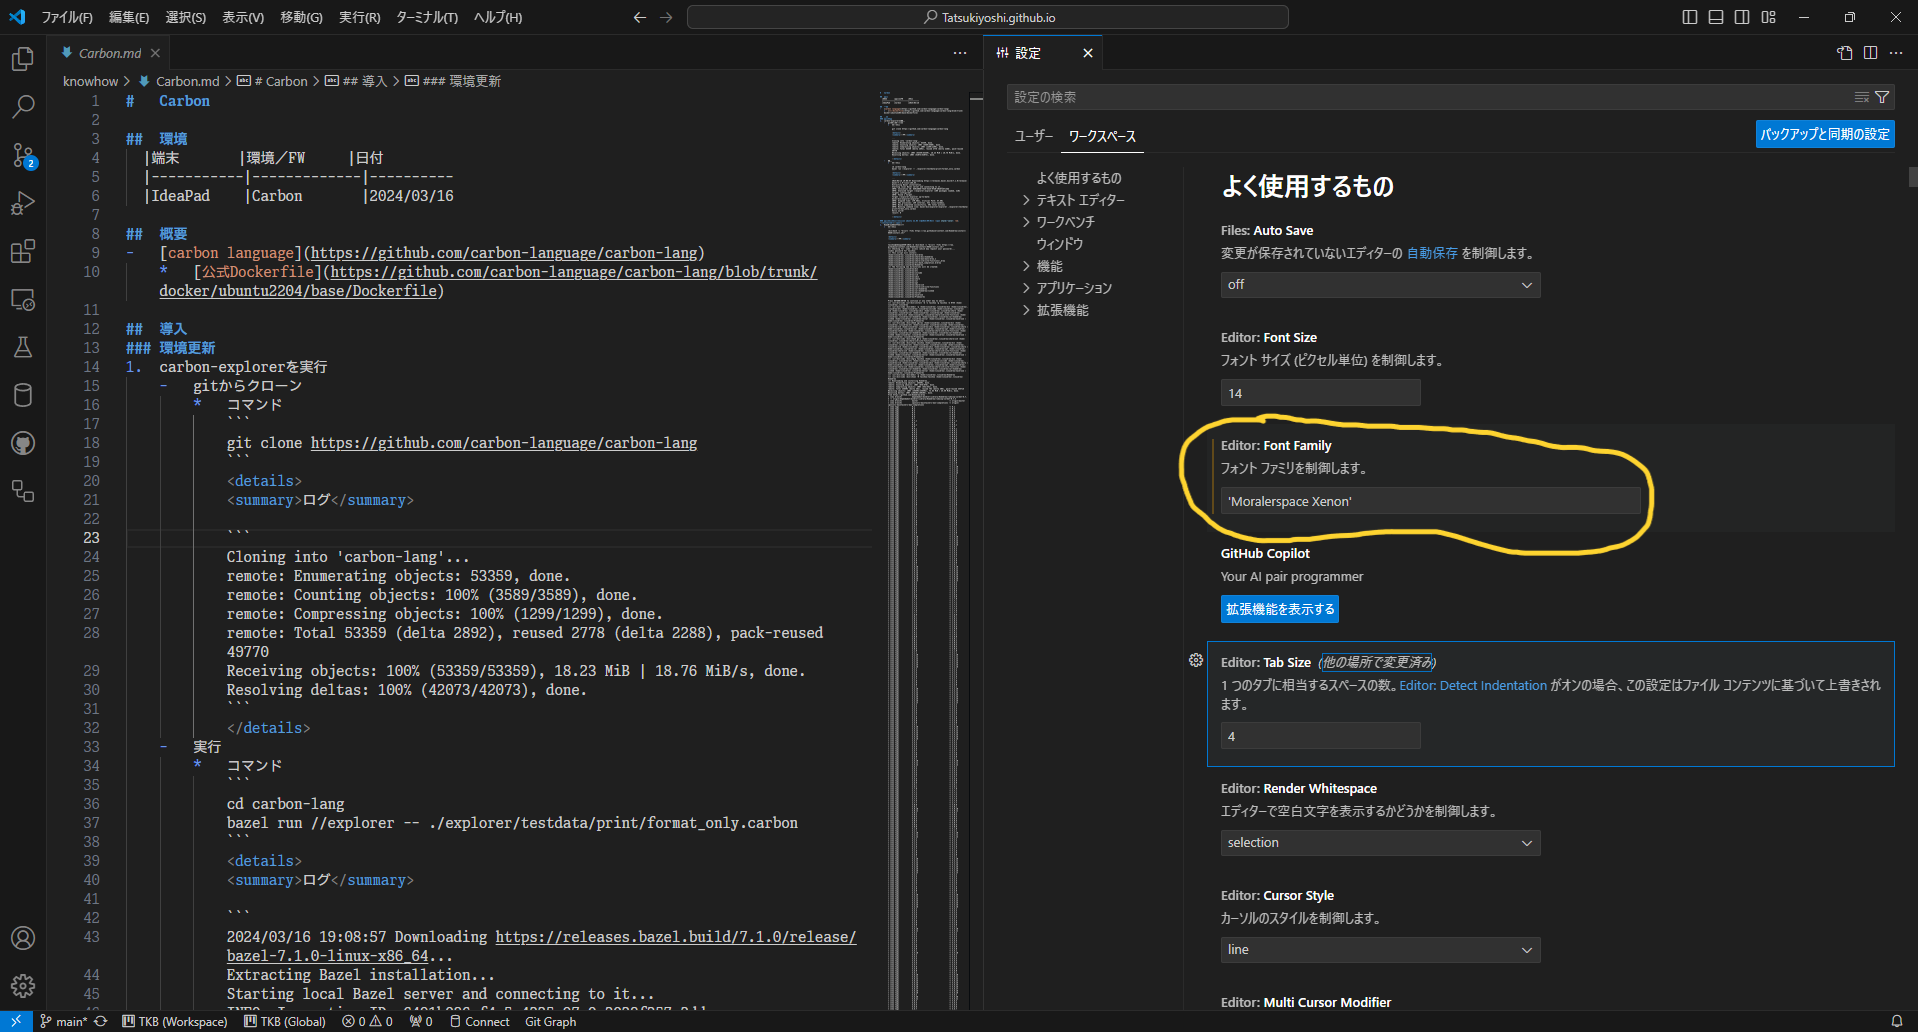Click the filter icon in settings search
The image size is (1918, 1032).
coord(1882,97)
